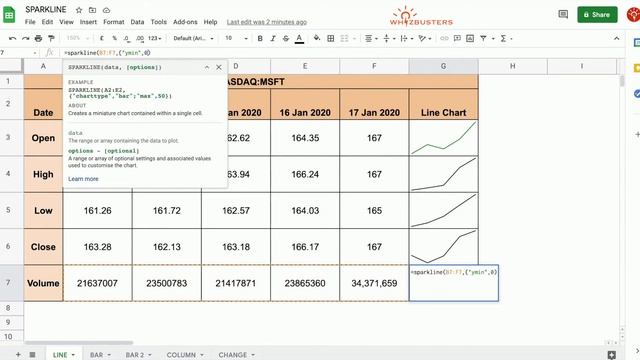The image size is (640, 360).
Task: Open the View menu
Action: pyautogui.click(x=66, y=22)
